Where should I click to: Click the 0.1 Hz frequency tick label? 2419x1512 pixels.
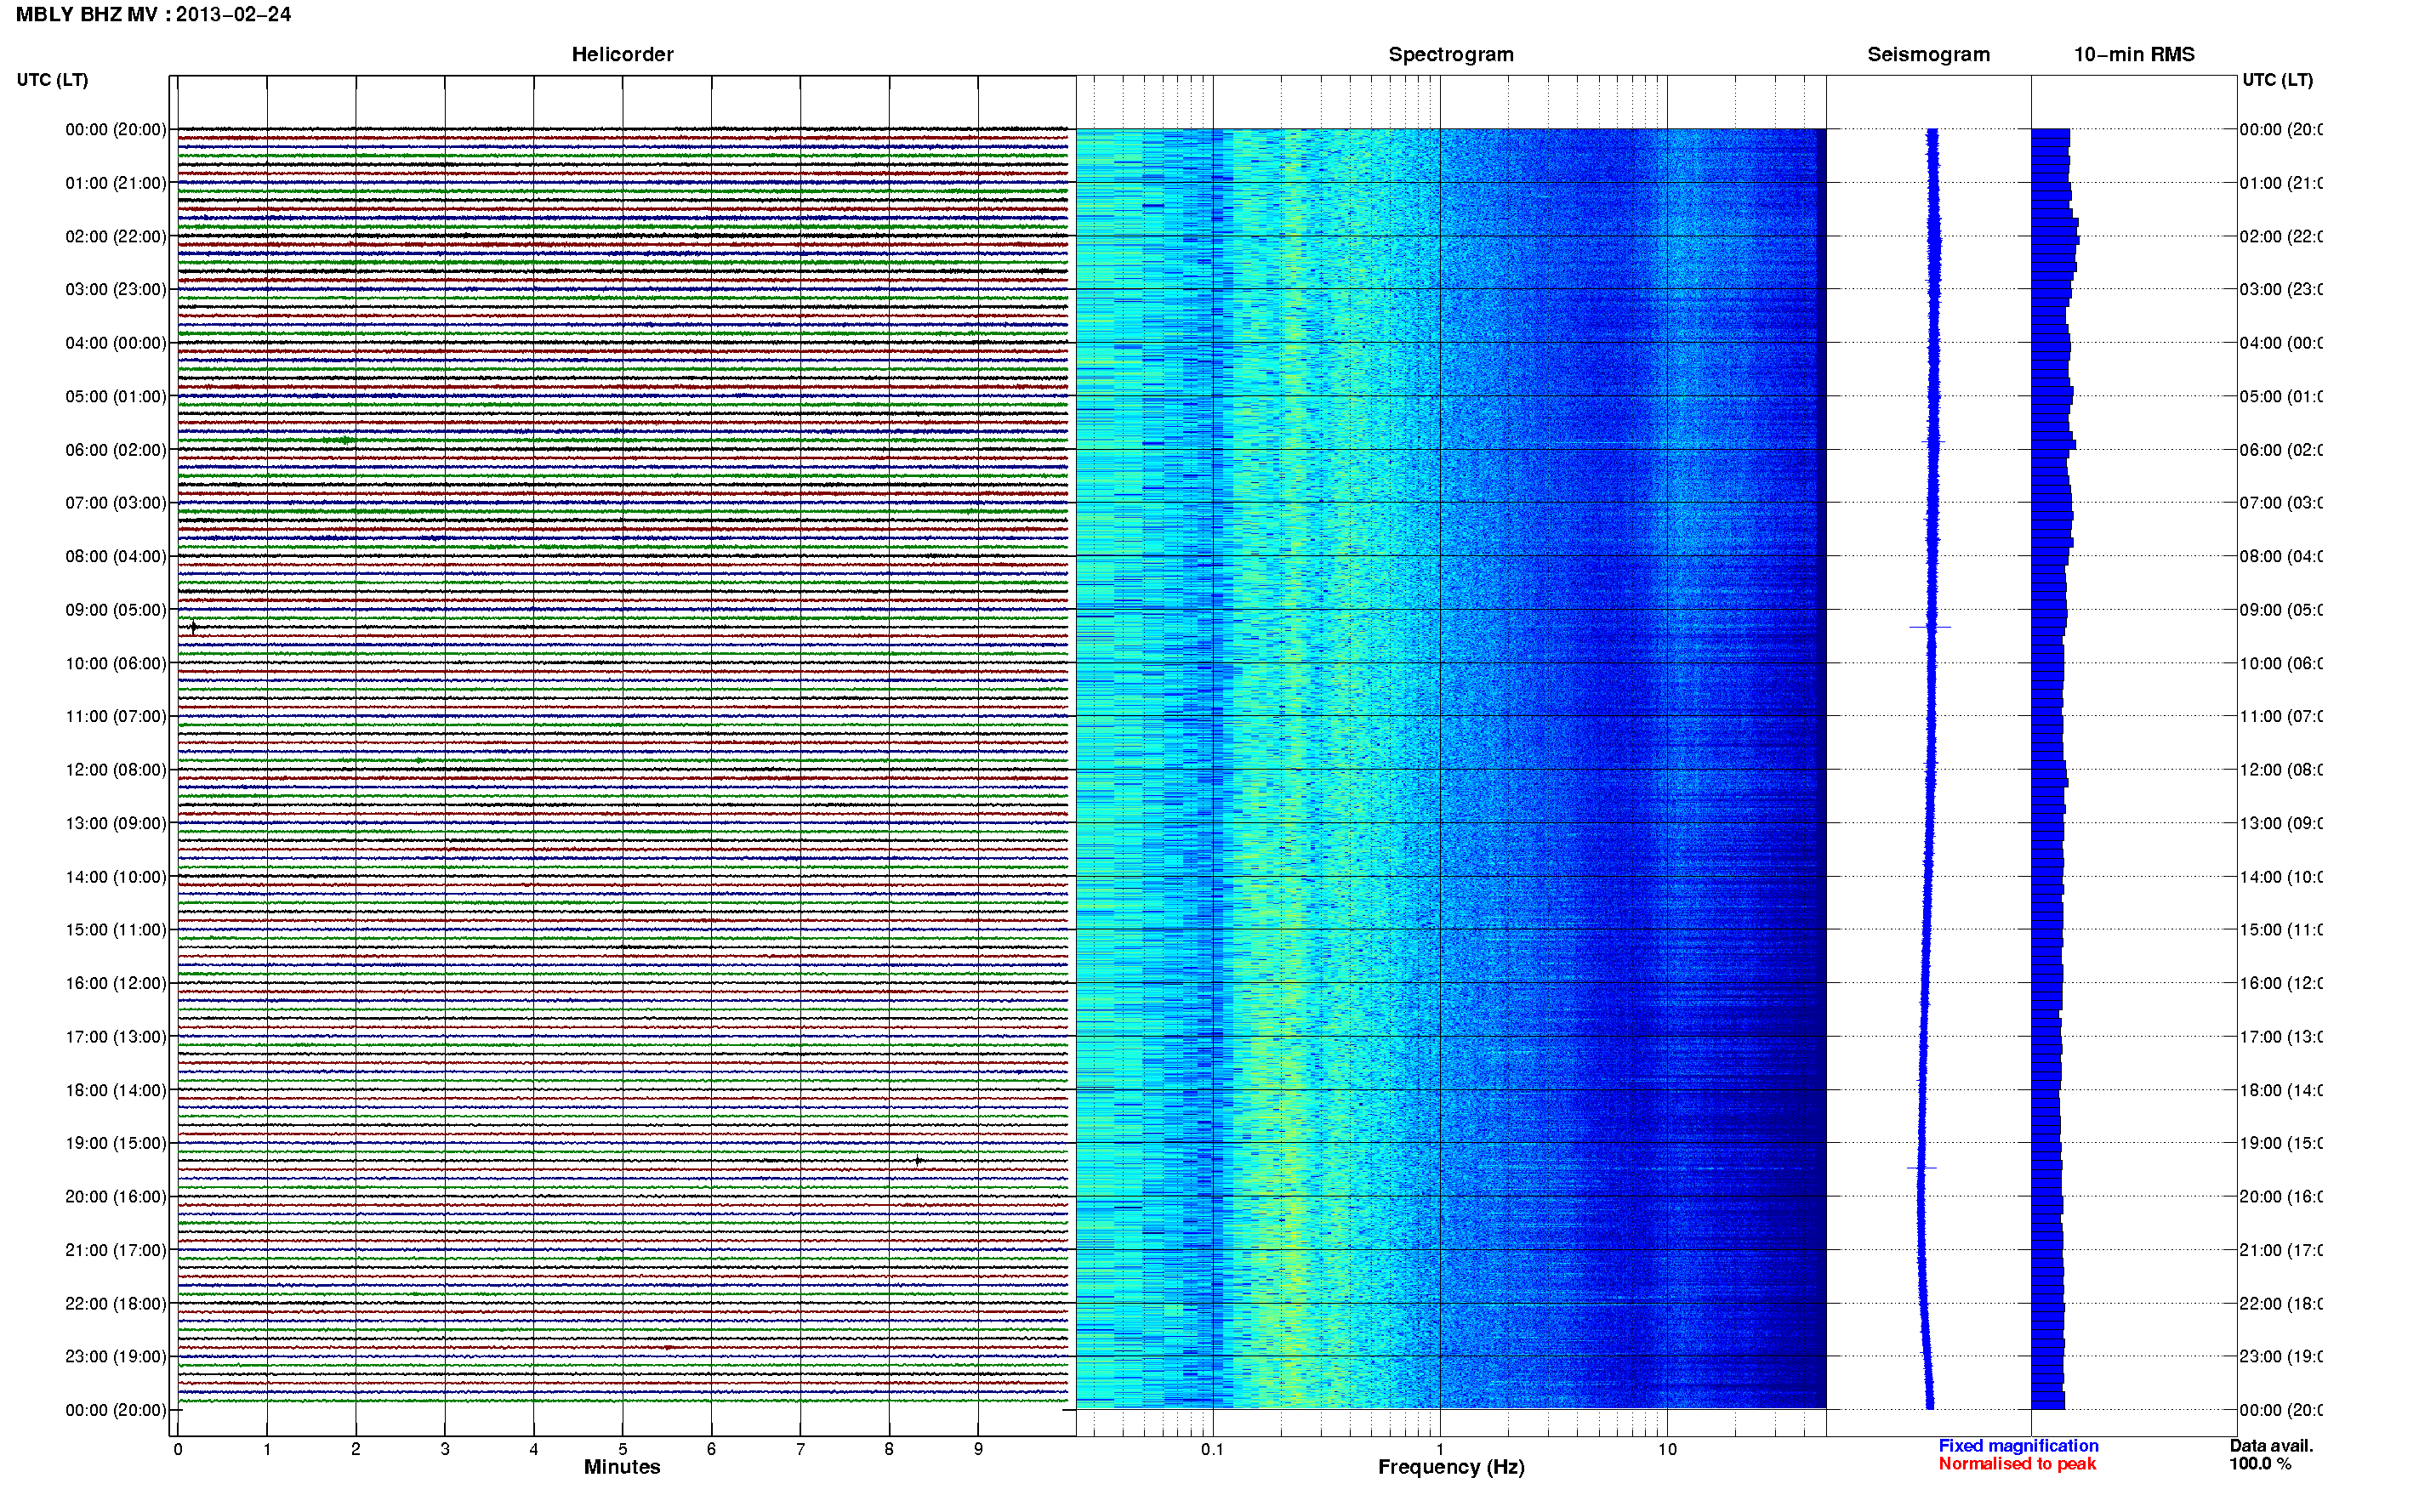pyautogui.click(x=1212, y=1448)
